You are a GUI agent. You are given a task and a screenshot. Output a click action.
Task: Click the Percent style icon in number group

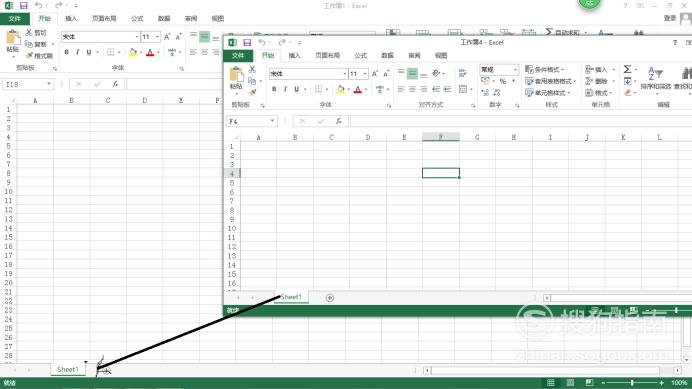pos(503,81)
